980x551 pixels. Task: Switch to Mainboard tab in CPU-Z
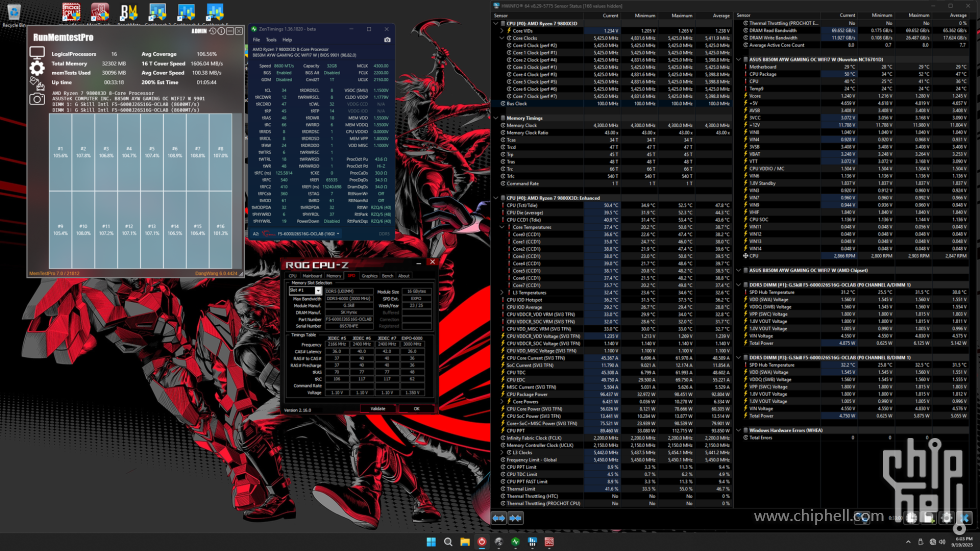point(312,276)
